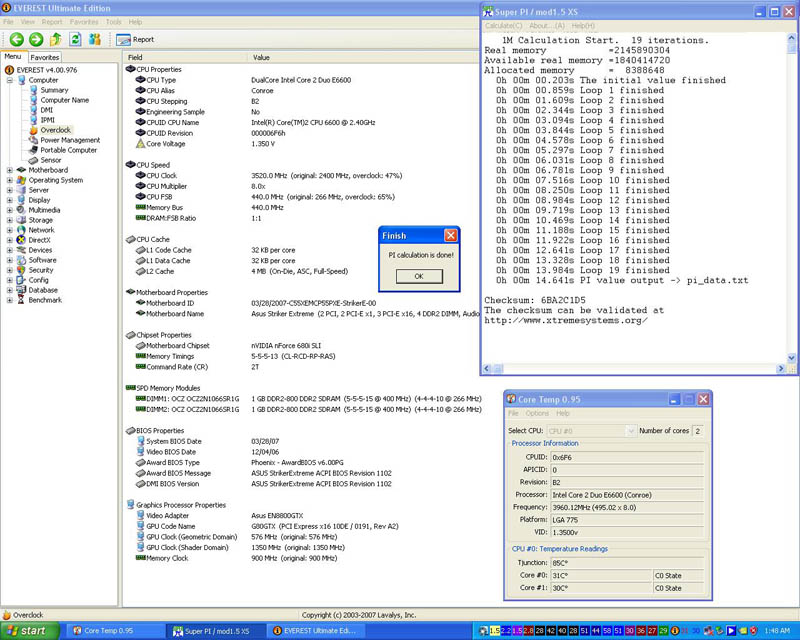Select the Overclock tree item
Screen dimensions: 800x640
[x=56, y=130]
